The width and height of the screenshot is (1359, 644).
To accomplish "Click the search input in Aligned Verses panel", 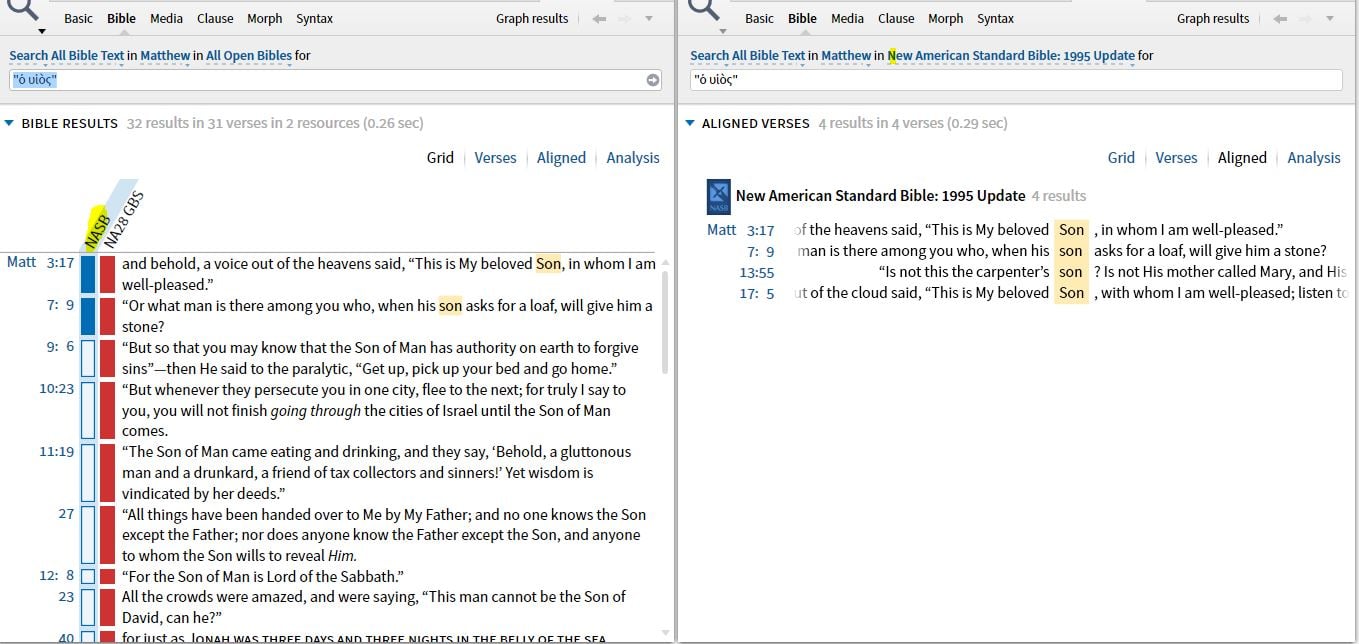I will click(1016, 80).
